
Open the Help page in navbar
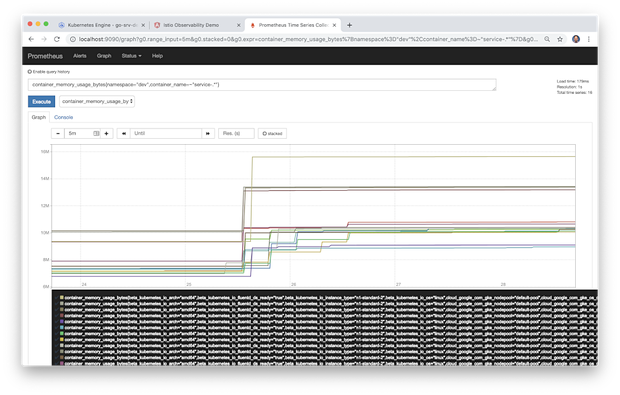(157, 56)
